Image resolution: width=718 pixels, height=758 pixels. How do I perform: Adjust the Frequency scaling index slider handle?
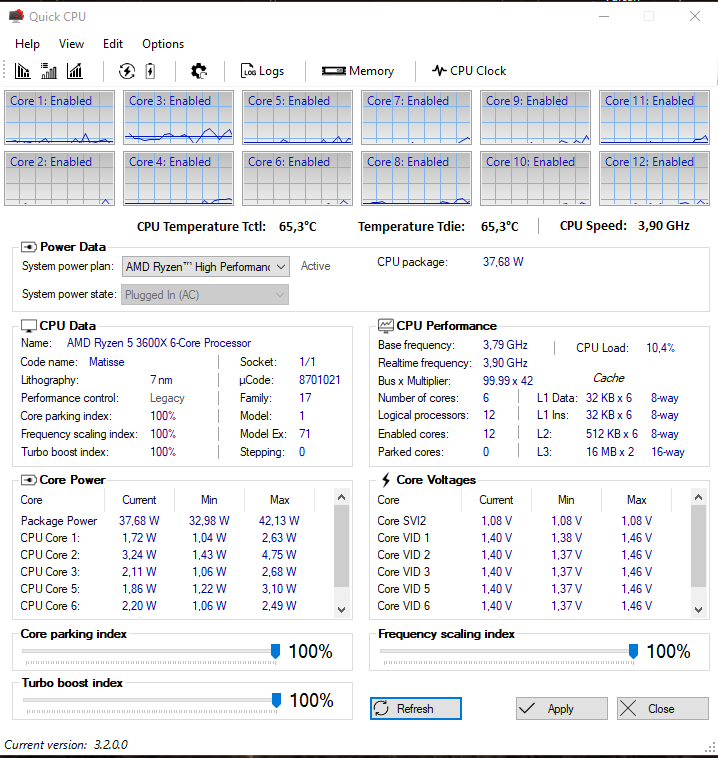point(633,652)
